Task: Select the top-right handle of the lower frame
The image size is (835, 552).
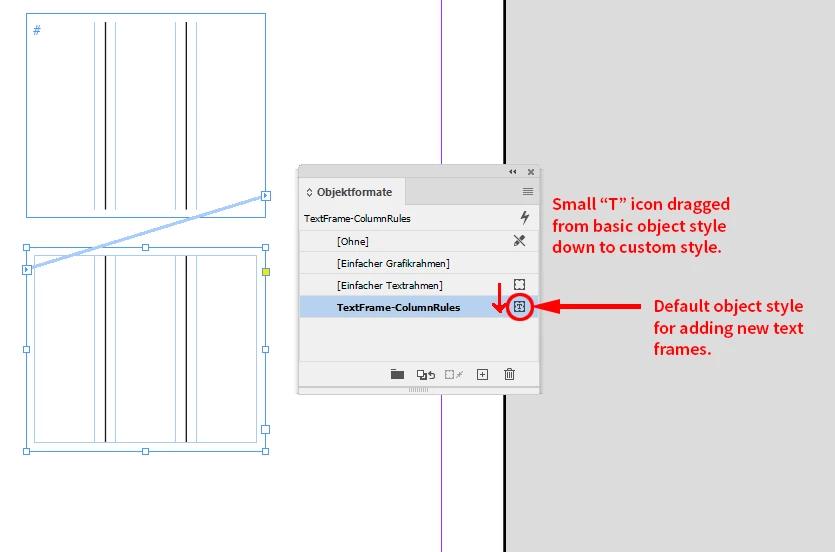Action: click(266, 248)
